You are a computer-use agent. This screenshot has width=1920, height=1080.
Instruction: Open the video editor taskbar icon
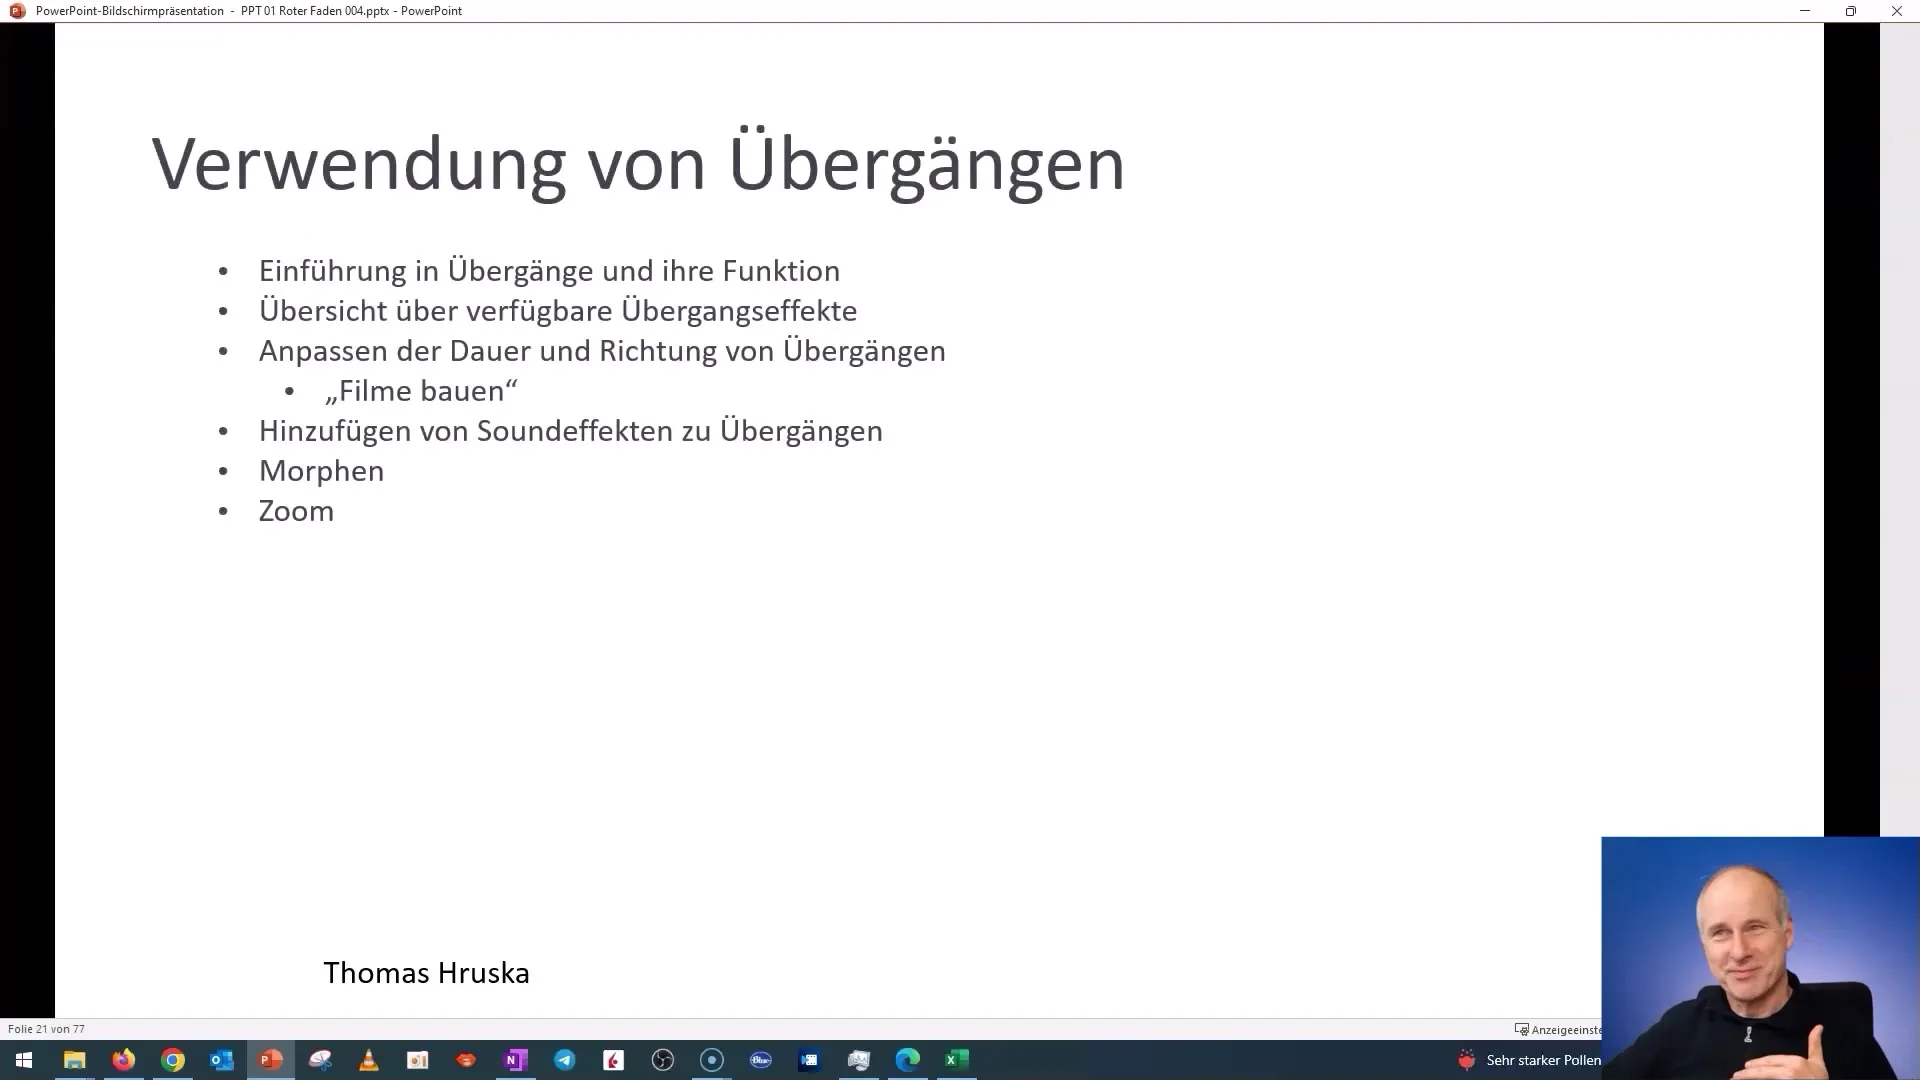pos(809,1060)
